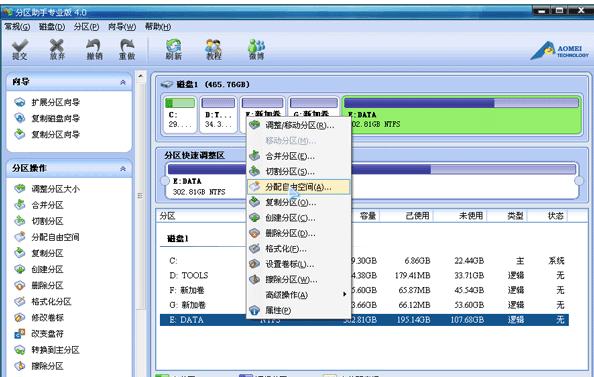Click the sidebar scrollbar up arrow
Viewport: 594px width, 377px height.
coord(141,76)
